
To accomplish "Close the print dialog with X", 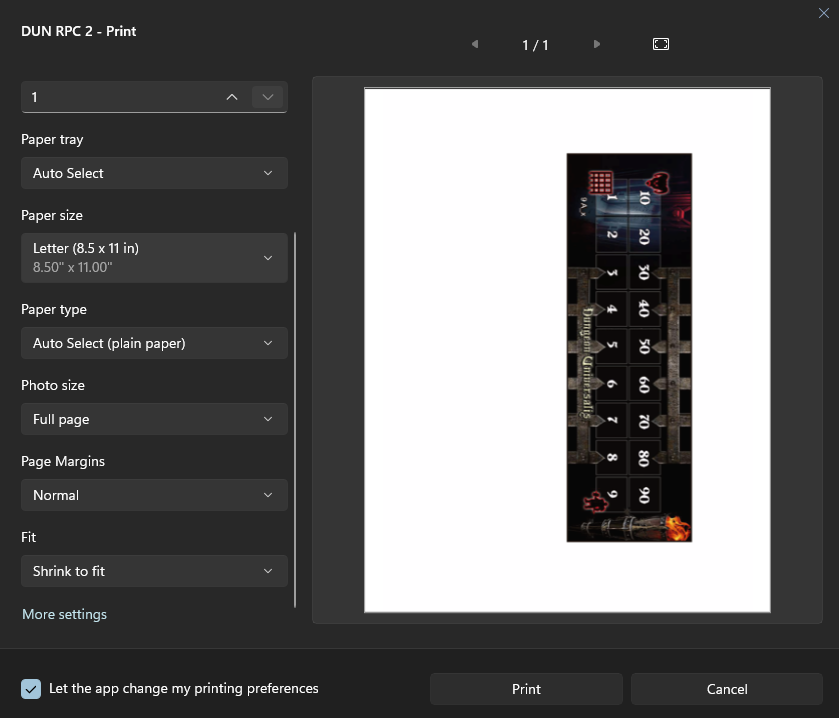I will [823, 13].
